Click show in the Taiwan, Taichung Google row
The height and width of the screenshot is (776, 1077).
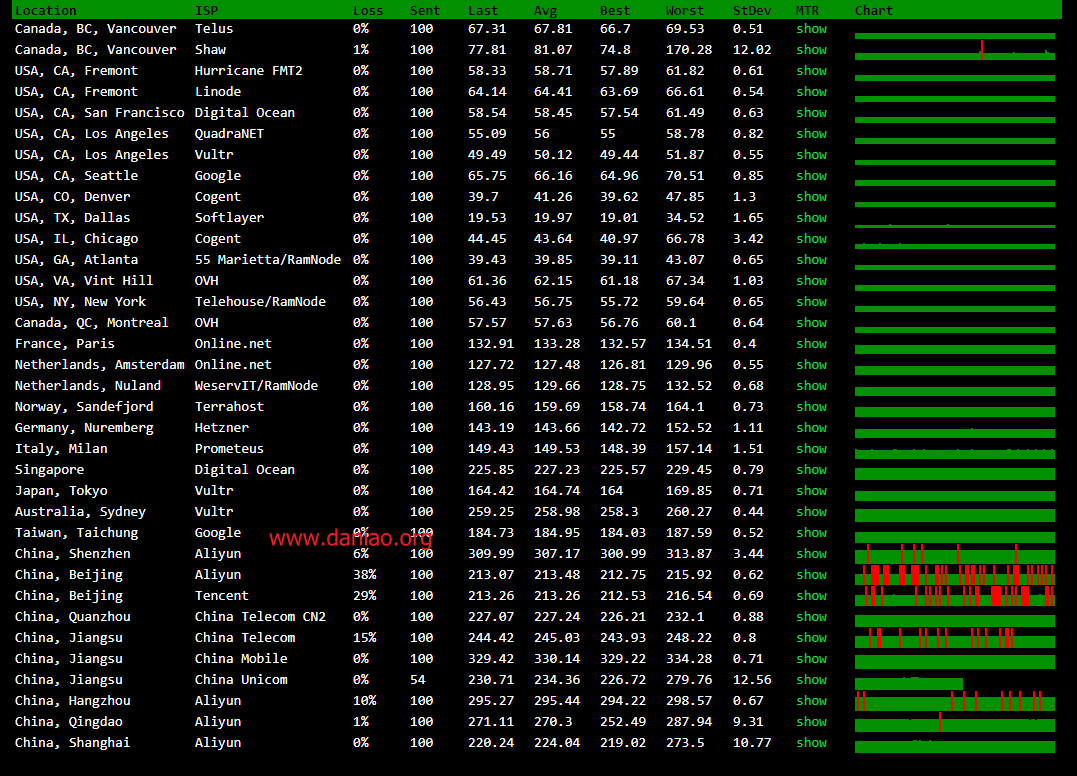pos(811,533)
